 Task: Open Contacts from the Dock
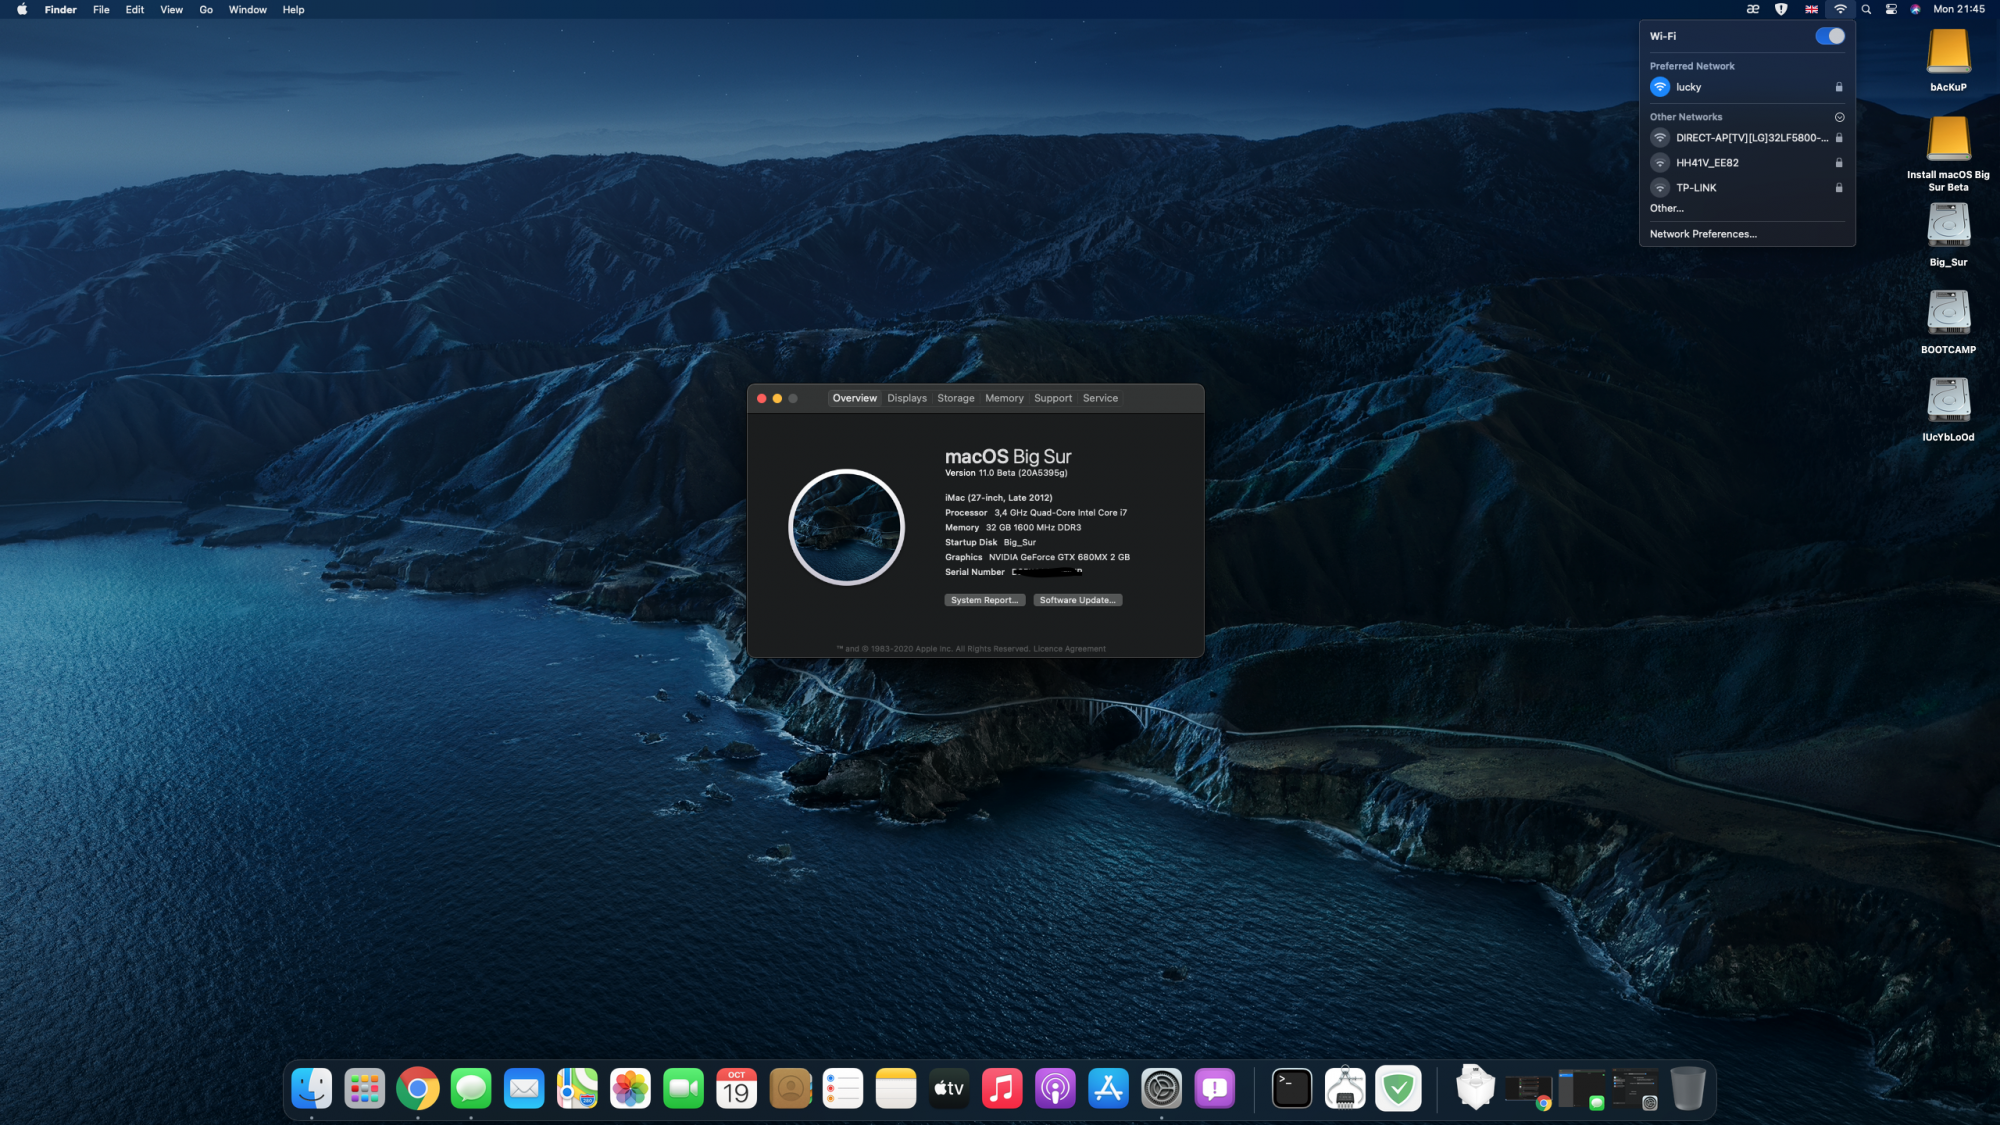[x=790, y=1089]
